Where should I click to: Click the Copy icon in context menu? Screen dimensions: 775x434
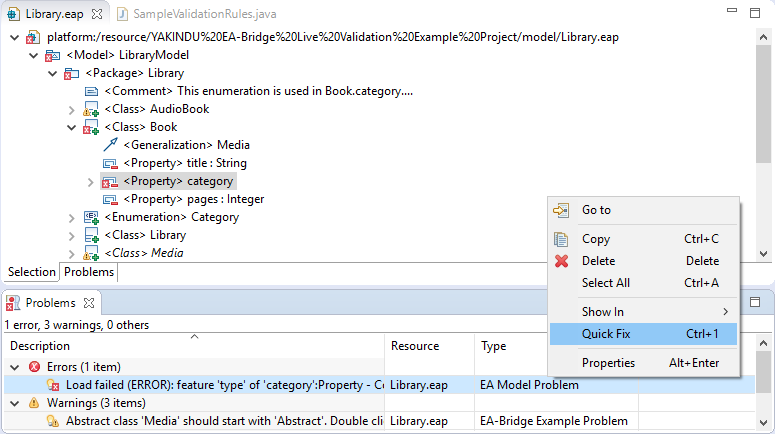[562, 239]
